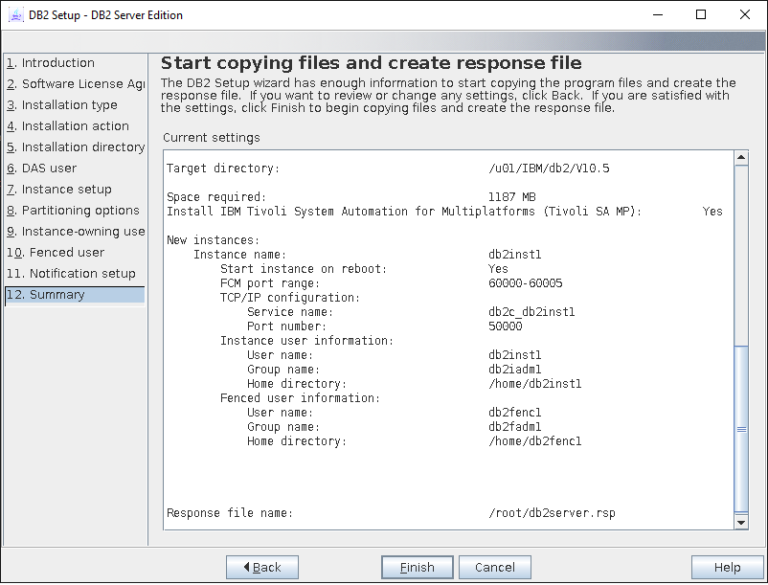This screenshot has width=768, height=585.
Task: Click fenced user name db2fenc1
Action: tap(515, 413)
